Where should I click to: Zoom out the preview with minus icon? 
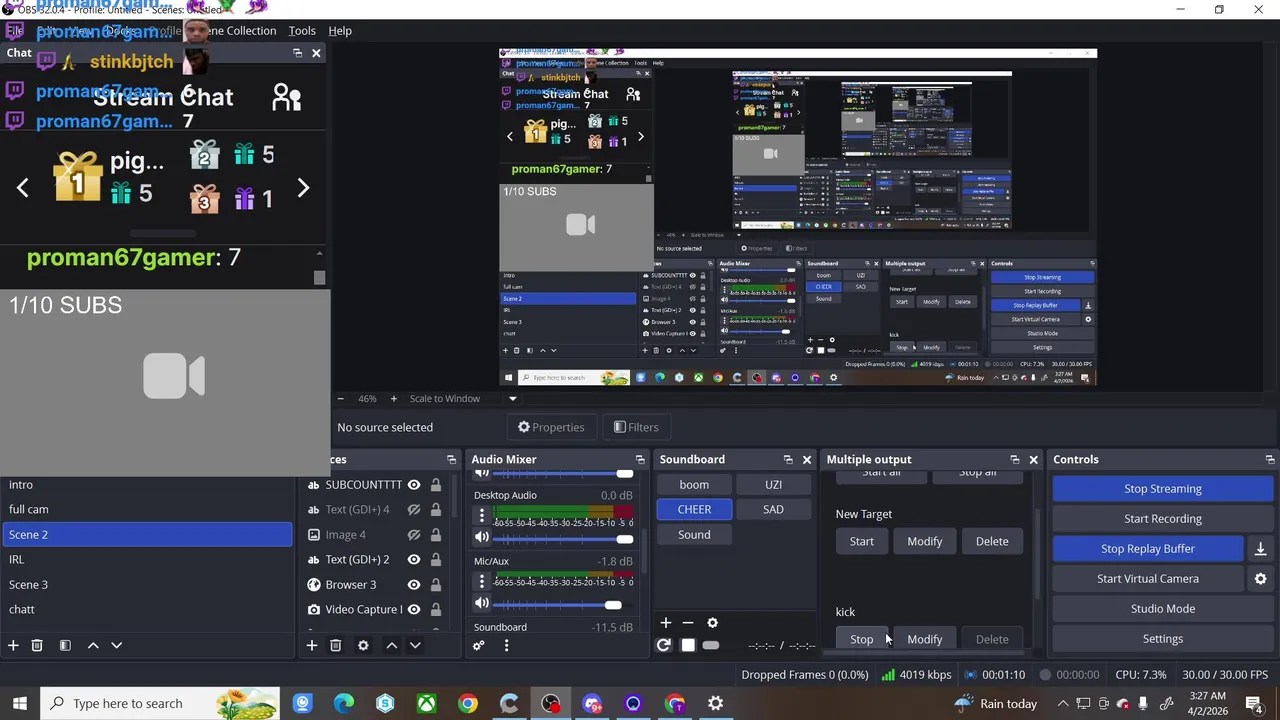[x=340, y=399]
